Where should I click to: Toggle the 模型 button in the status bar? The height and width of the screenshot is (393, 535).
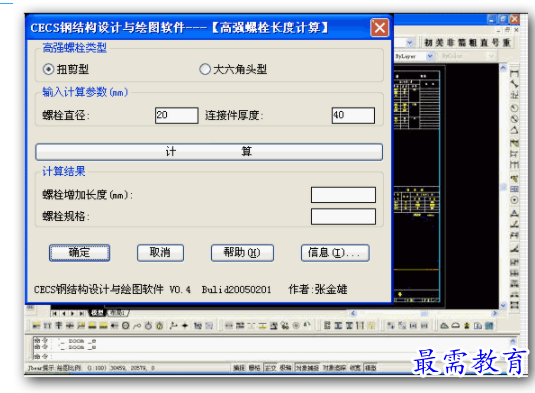pos(371,368)
